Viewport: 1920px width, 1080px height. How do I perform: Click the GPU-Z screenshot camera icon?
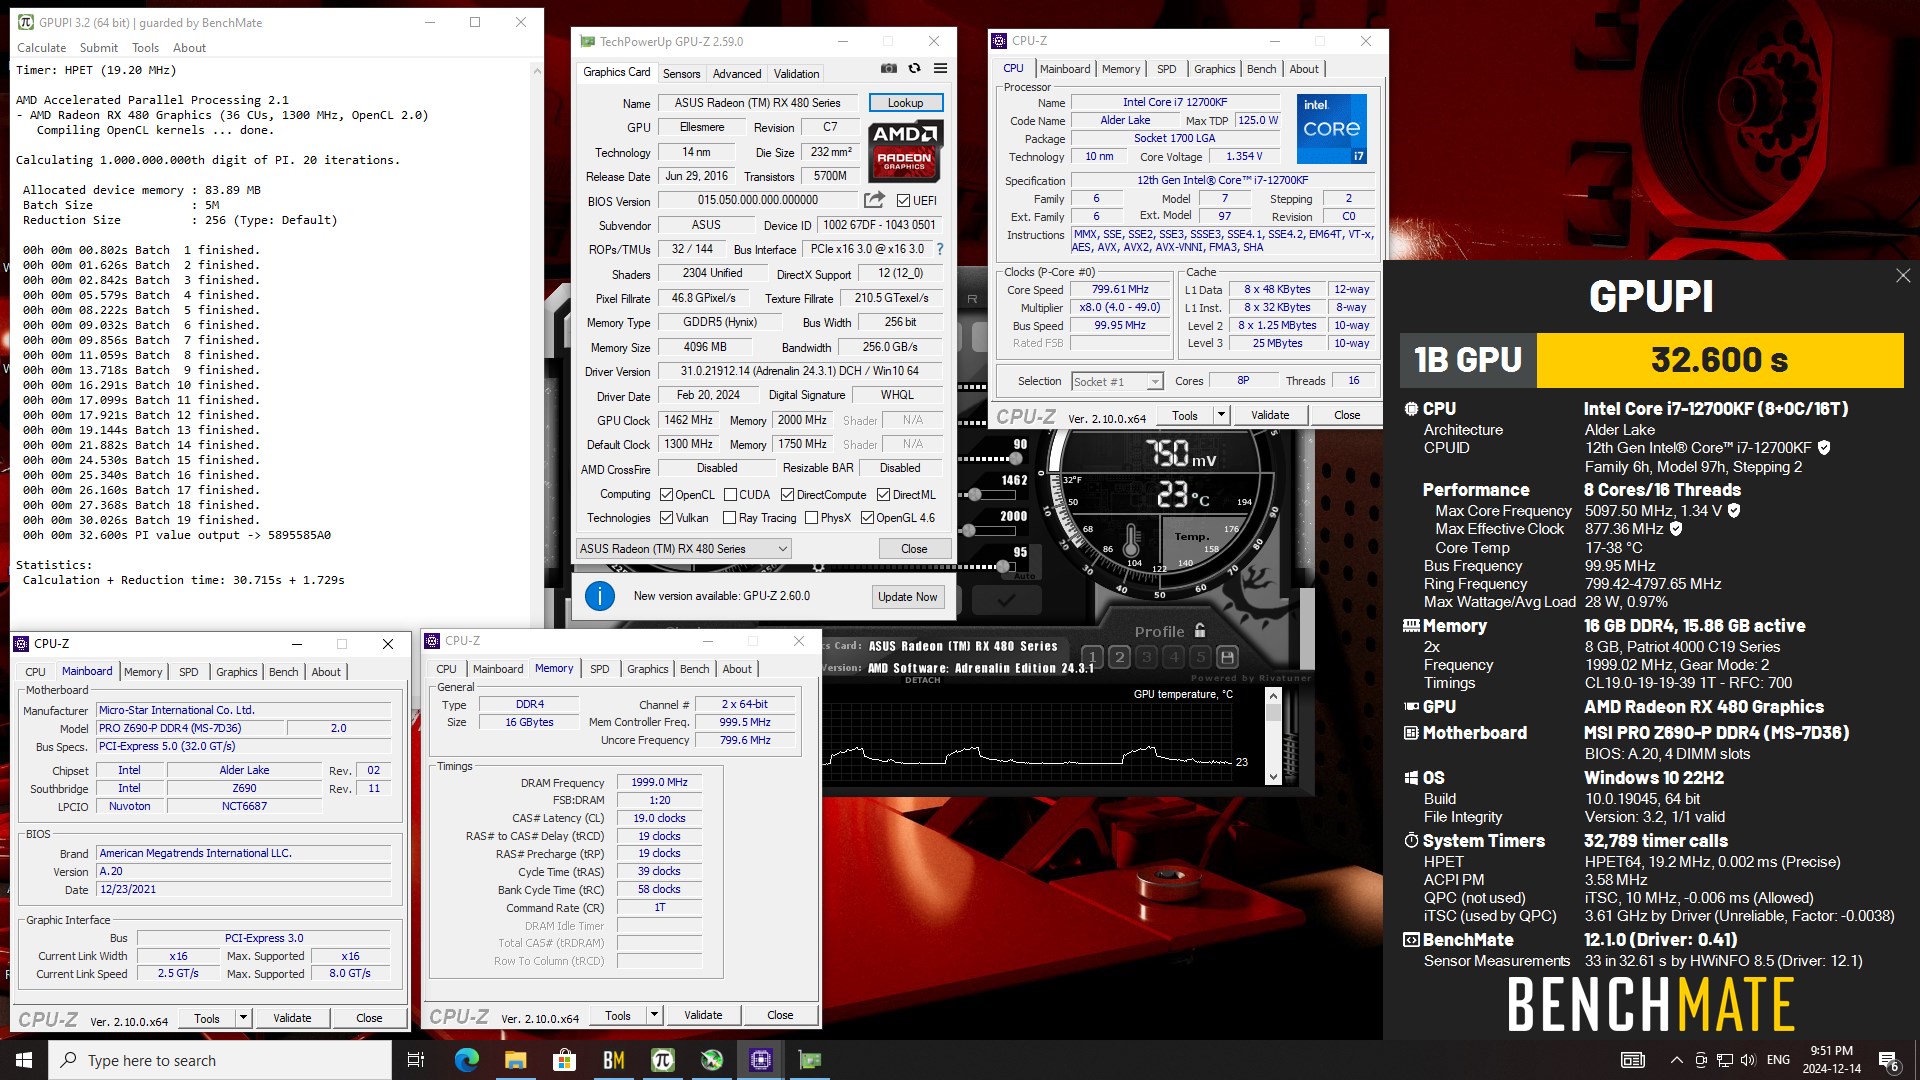[x=888, y=68]
